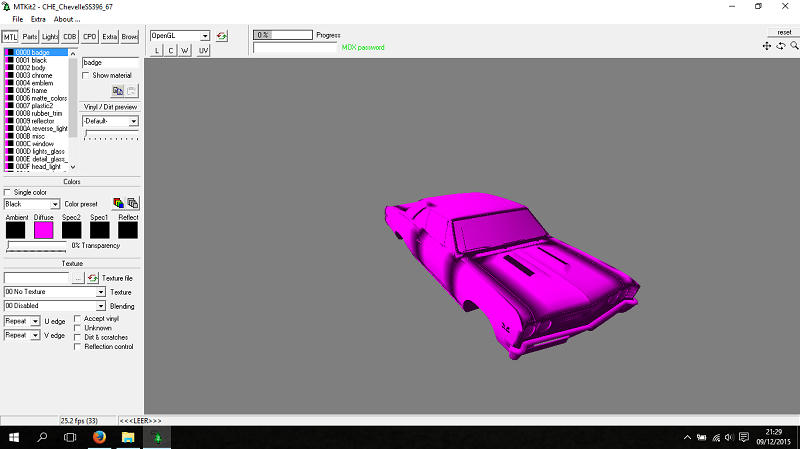Click the Spec1 color swatch

[x=99, y=230]
